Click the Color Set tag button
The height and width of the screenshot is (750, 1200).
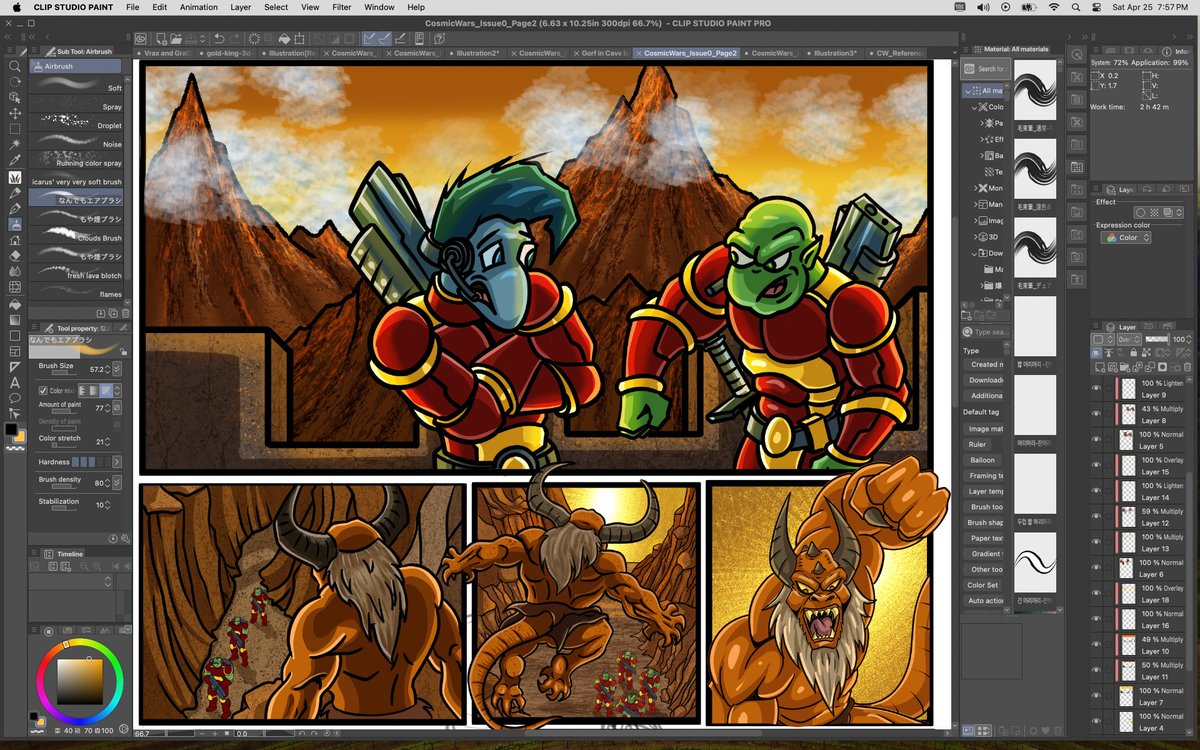(983, 585)
